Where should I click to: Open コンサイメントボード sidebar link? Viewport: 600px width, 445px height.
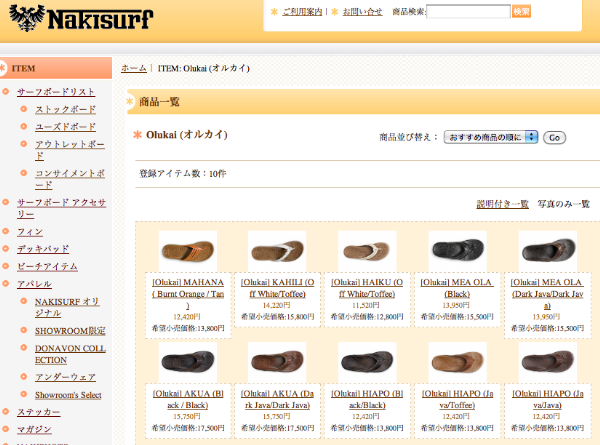70,179
